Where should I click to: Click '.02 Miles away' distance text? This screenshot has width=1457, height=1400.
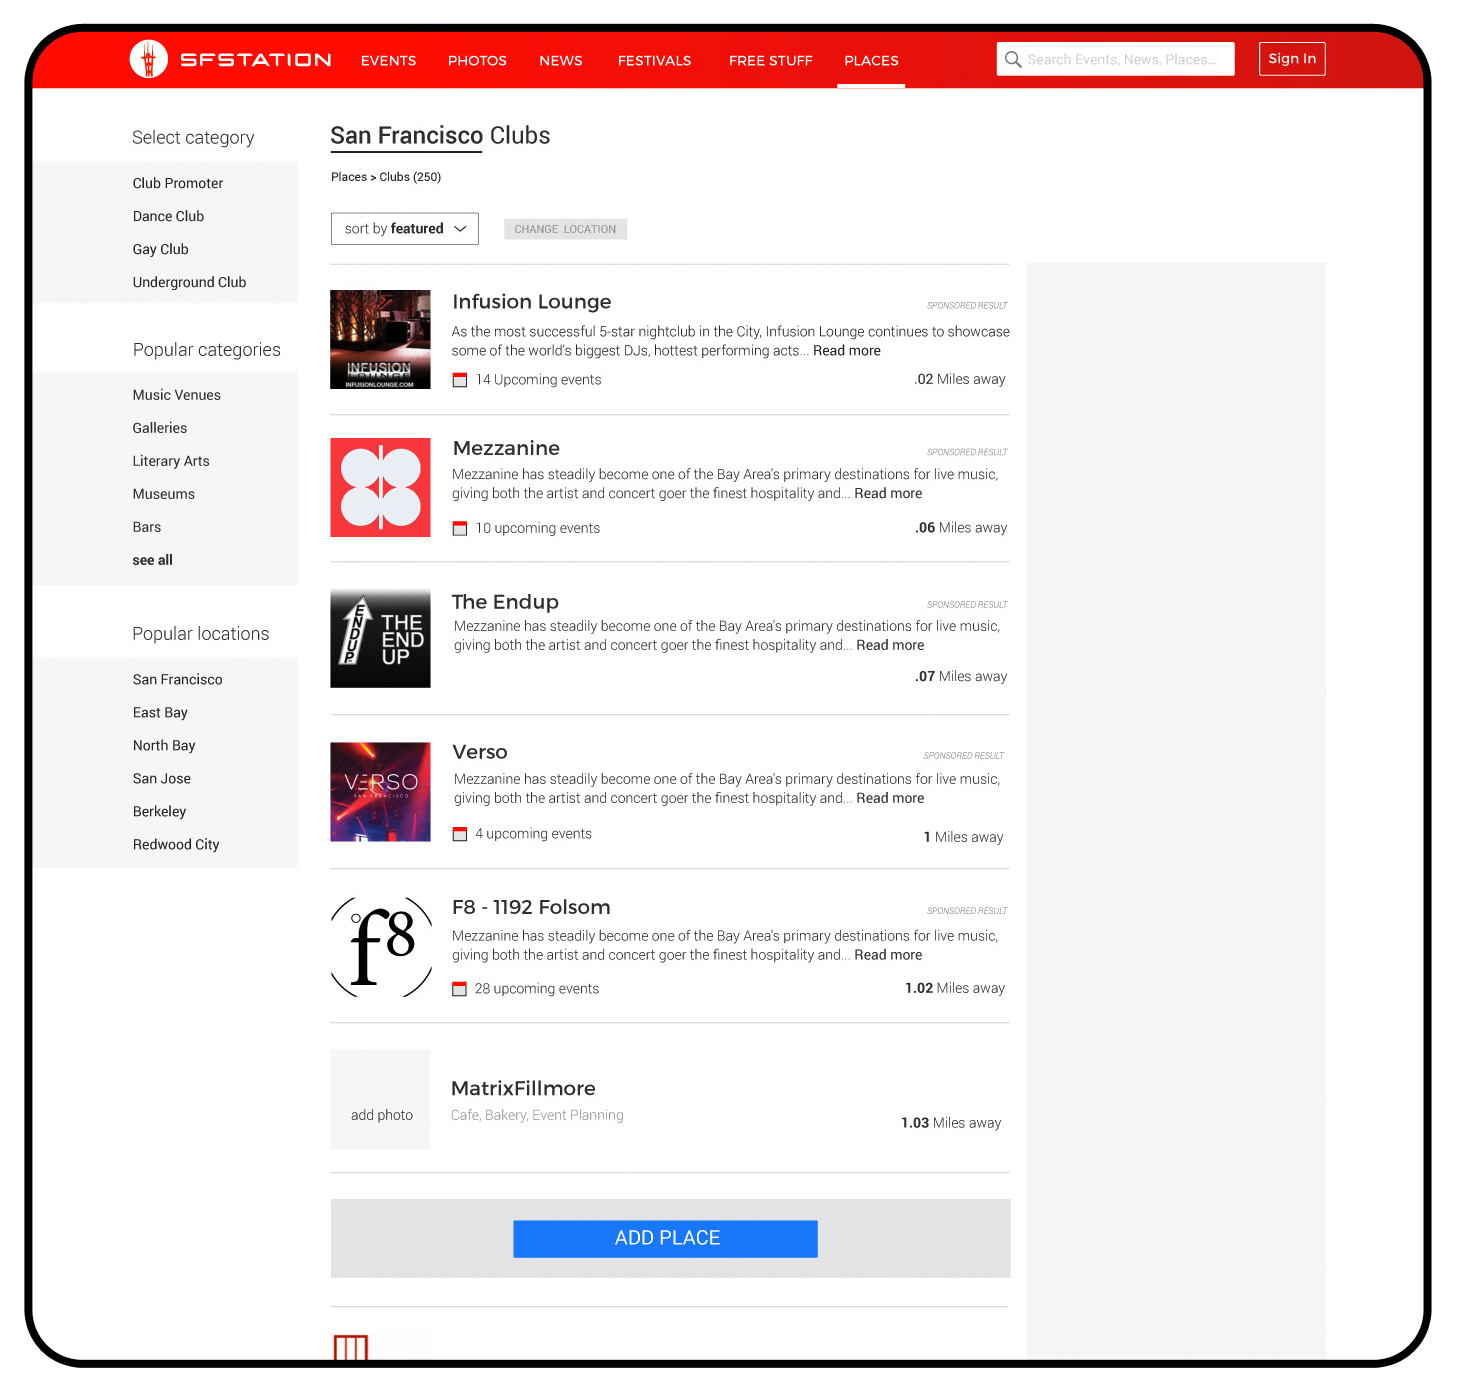960,380
